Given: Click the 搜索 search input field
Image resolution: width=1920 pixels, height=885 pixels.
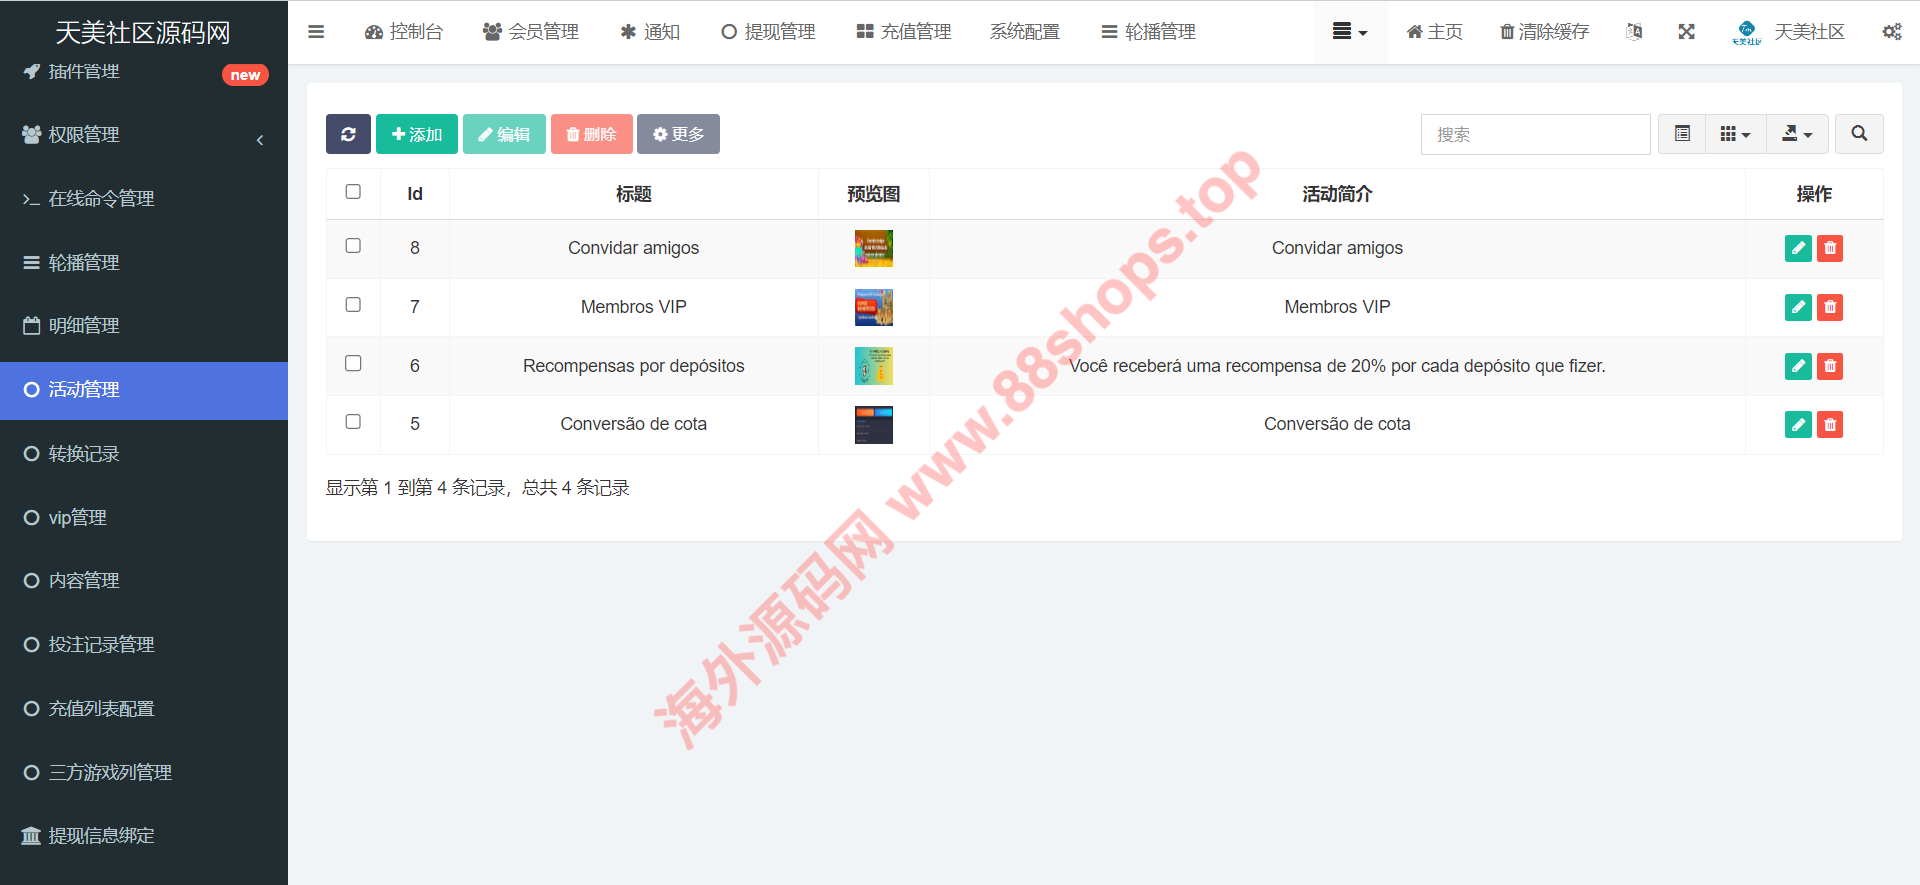Looking at the screenshot, I should [1535, 134].
